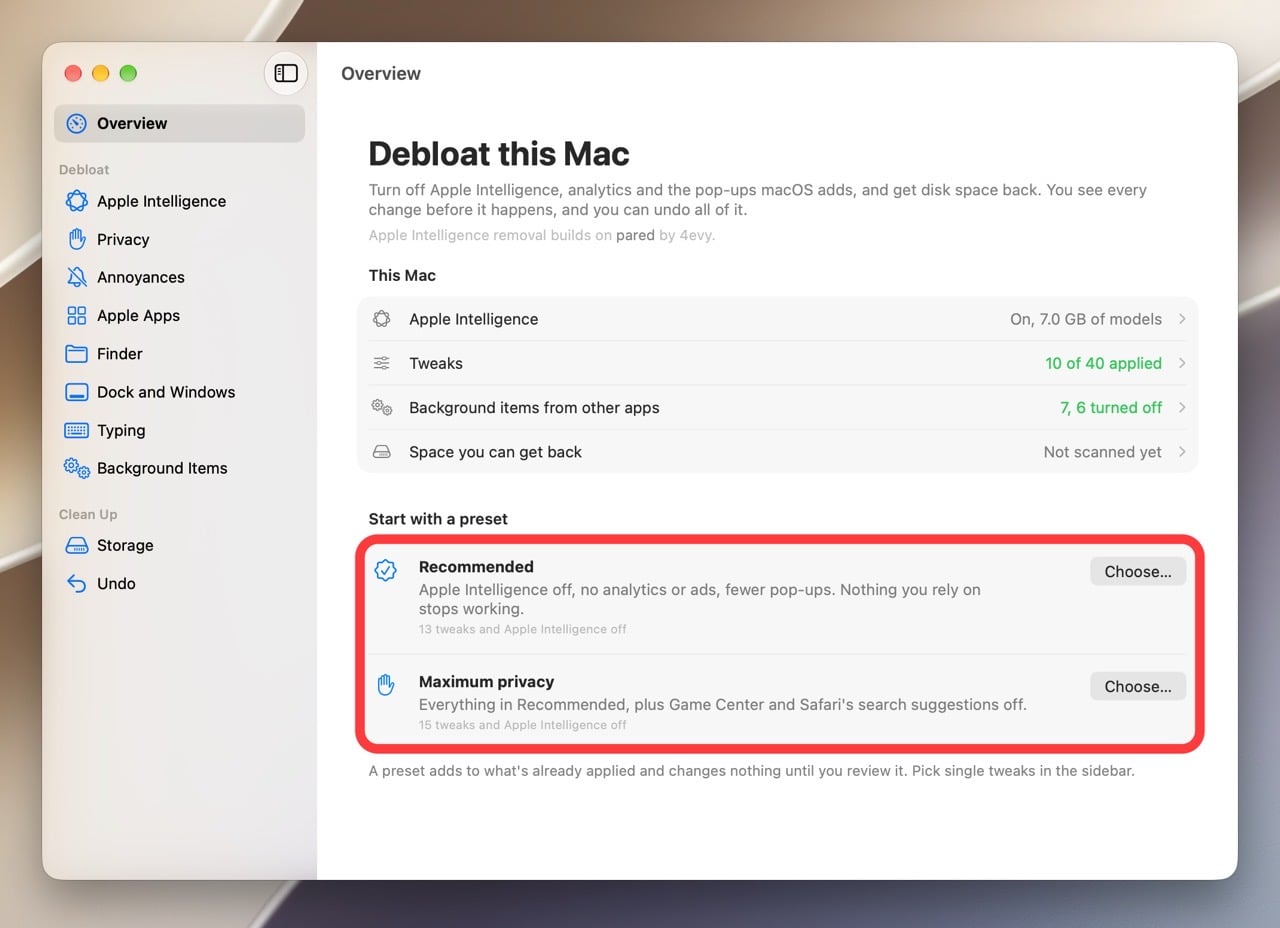Click the Recommended preset badge icon
This screenshot has height=928, width=1280.
385,571
